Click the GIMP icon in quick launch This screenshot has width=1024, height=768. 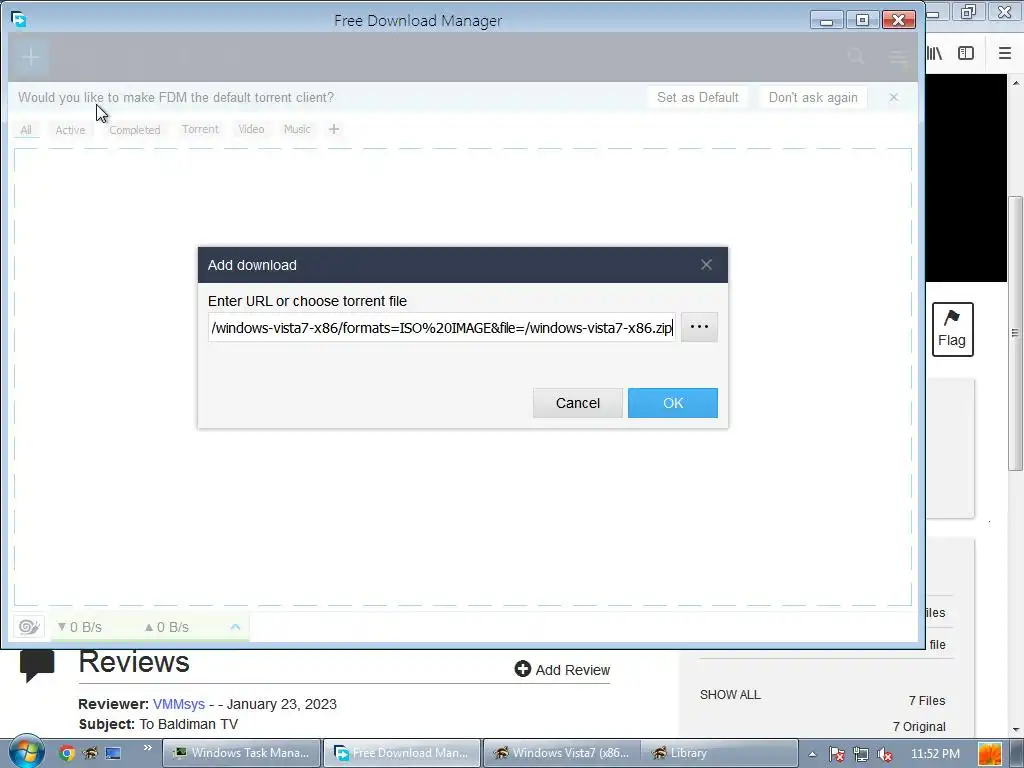click(89, 753)
